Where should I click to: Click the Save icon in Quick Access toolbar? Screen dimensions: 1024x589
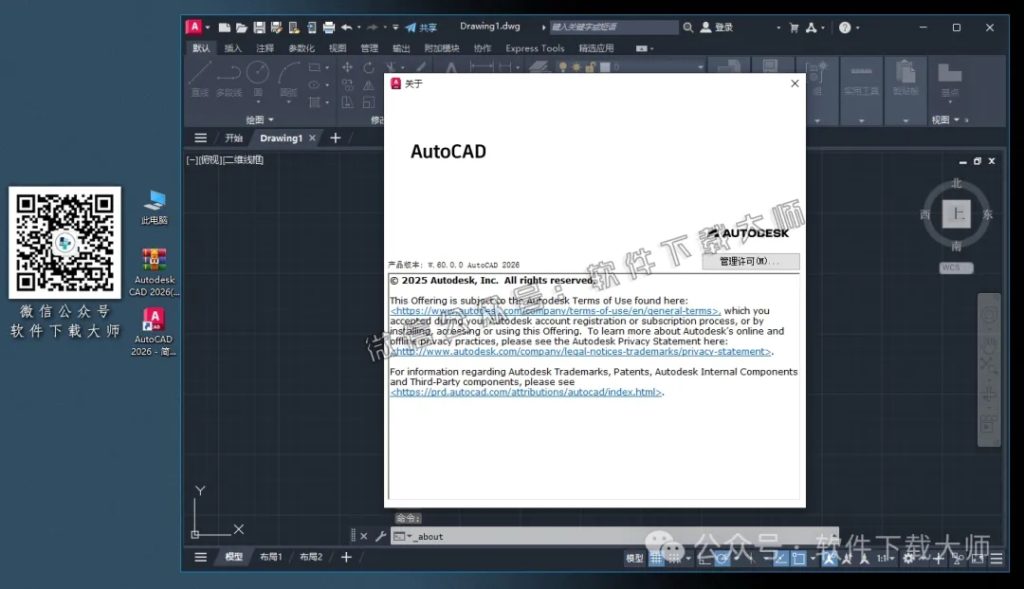point(260,26)
